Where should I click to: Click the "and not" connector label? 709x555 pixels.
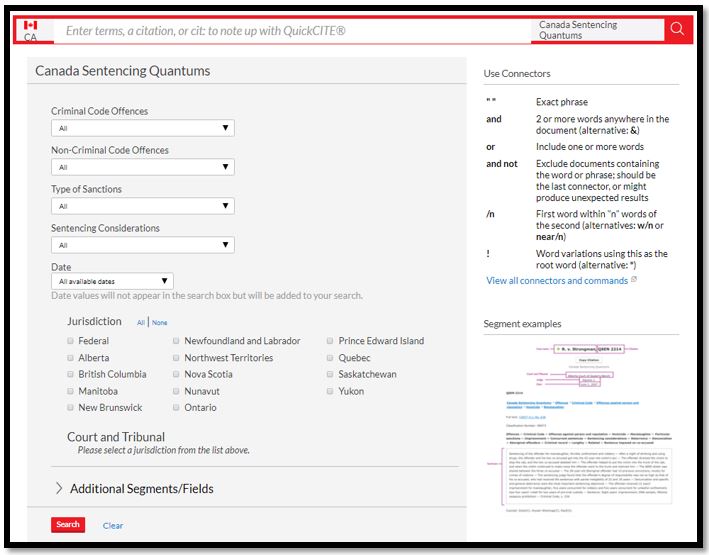coord(501,164)
